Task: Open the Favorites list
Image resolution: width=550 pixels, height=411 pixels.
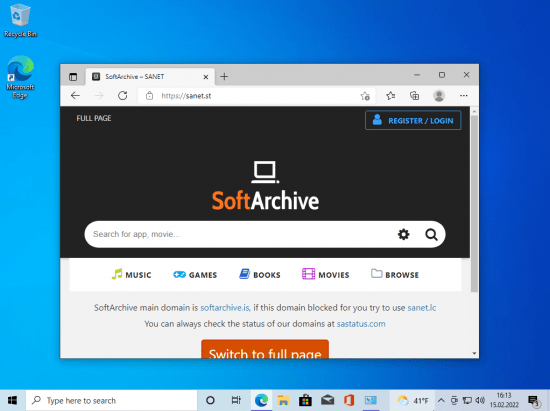Action: click(x=390, y=95)
